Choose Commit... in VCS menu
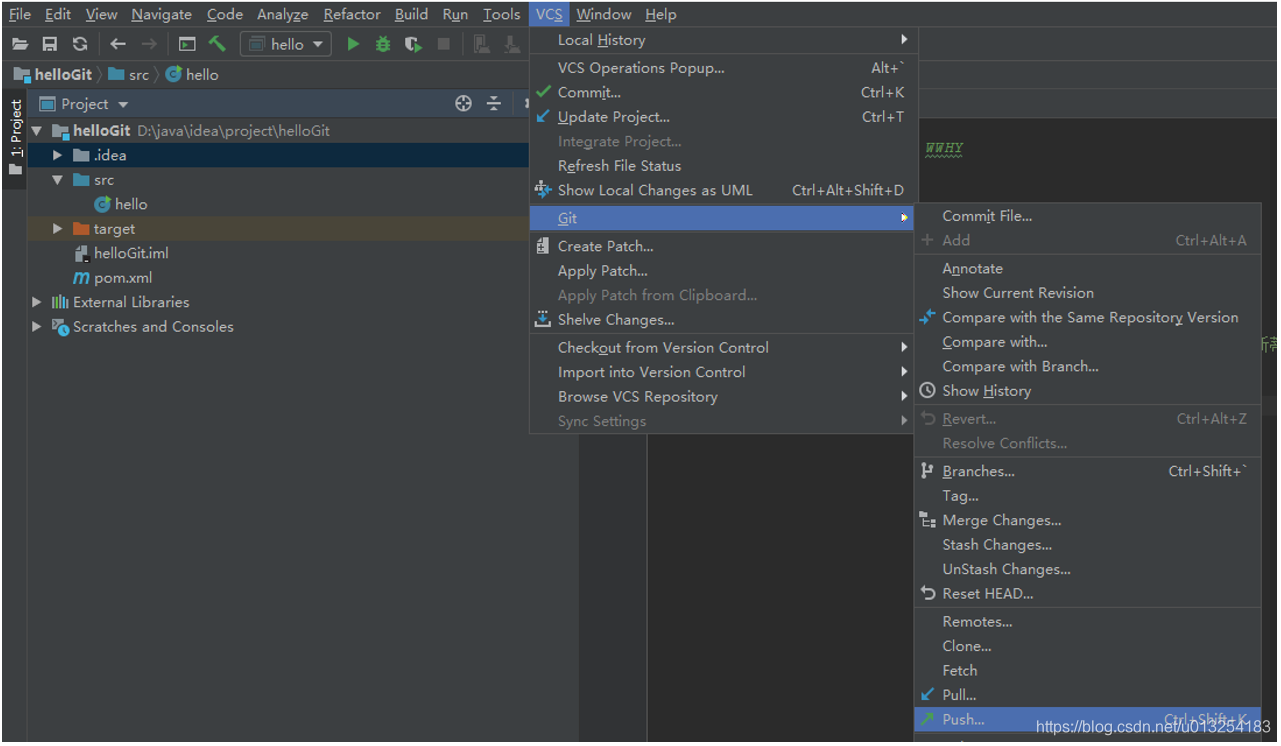 [x=722, y=92]
